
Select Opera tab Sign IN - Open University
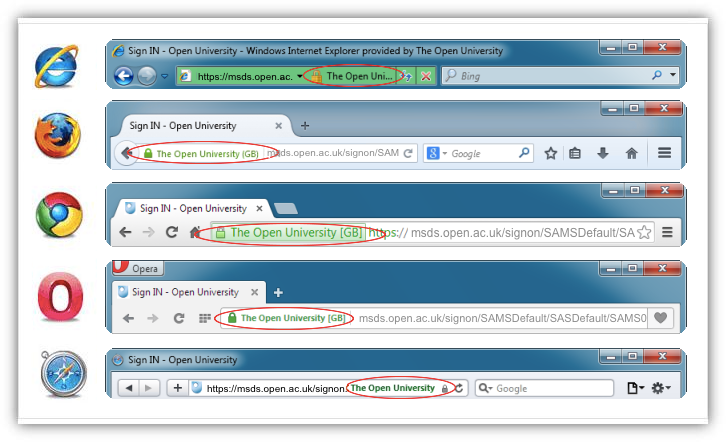185,292
